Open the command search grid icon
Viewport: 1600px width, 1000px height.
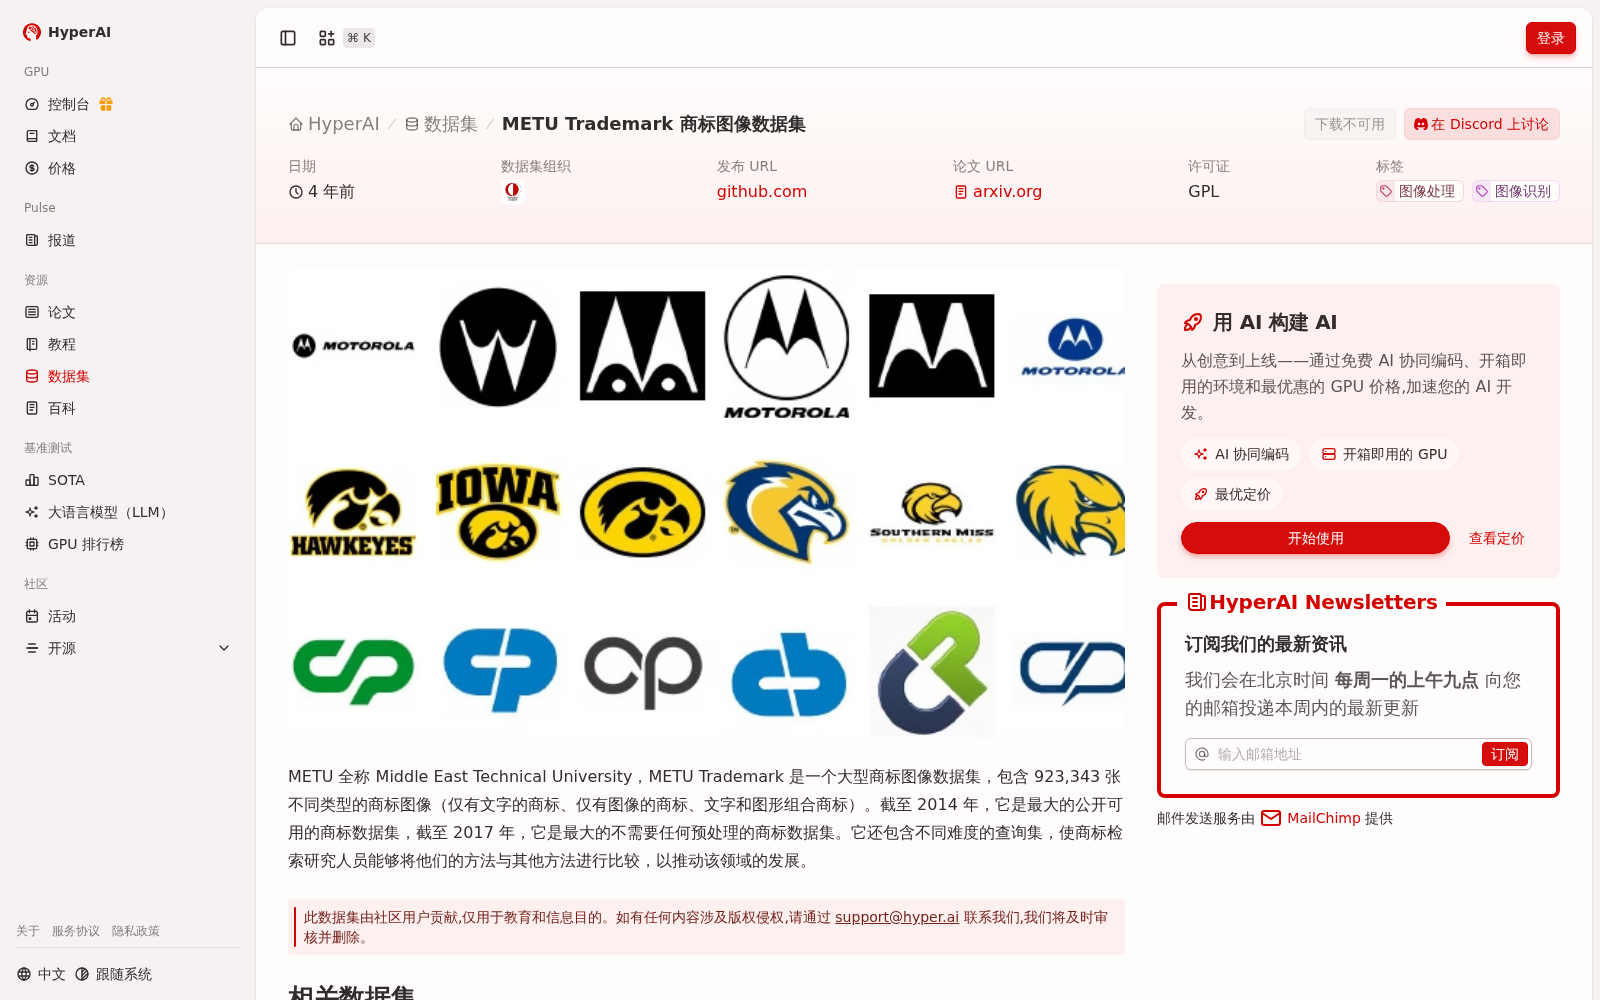(326, 38)
